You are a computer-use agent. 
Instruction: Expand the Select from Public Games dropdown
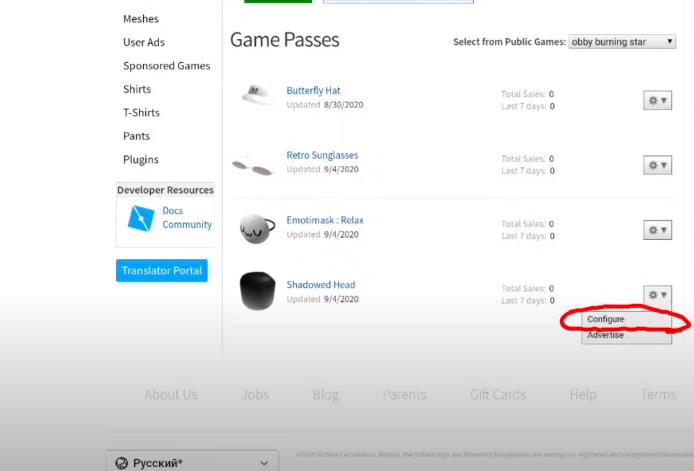[x=622, y=42]
